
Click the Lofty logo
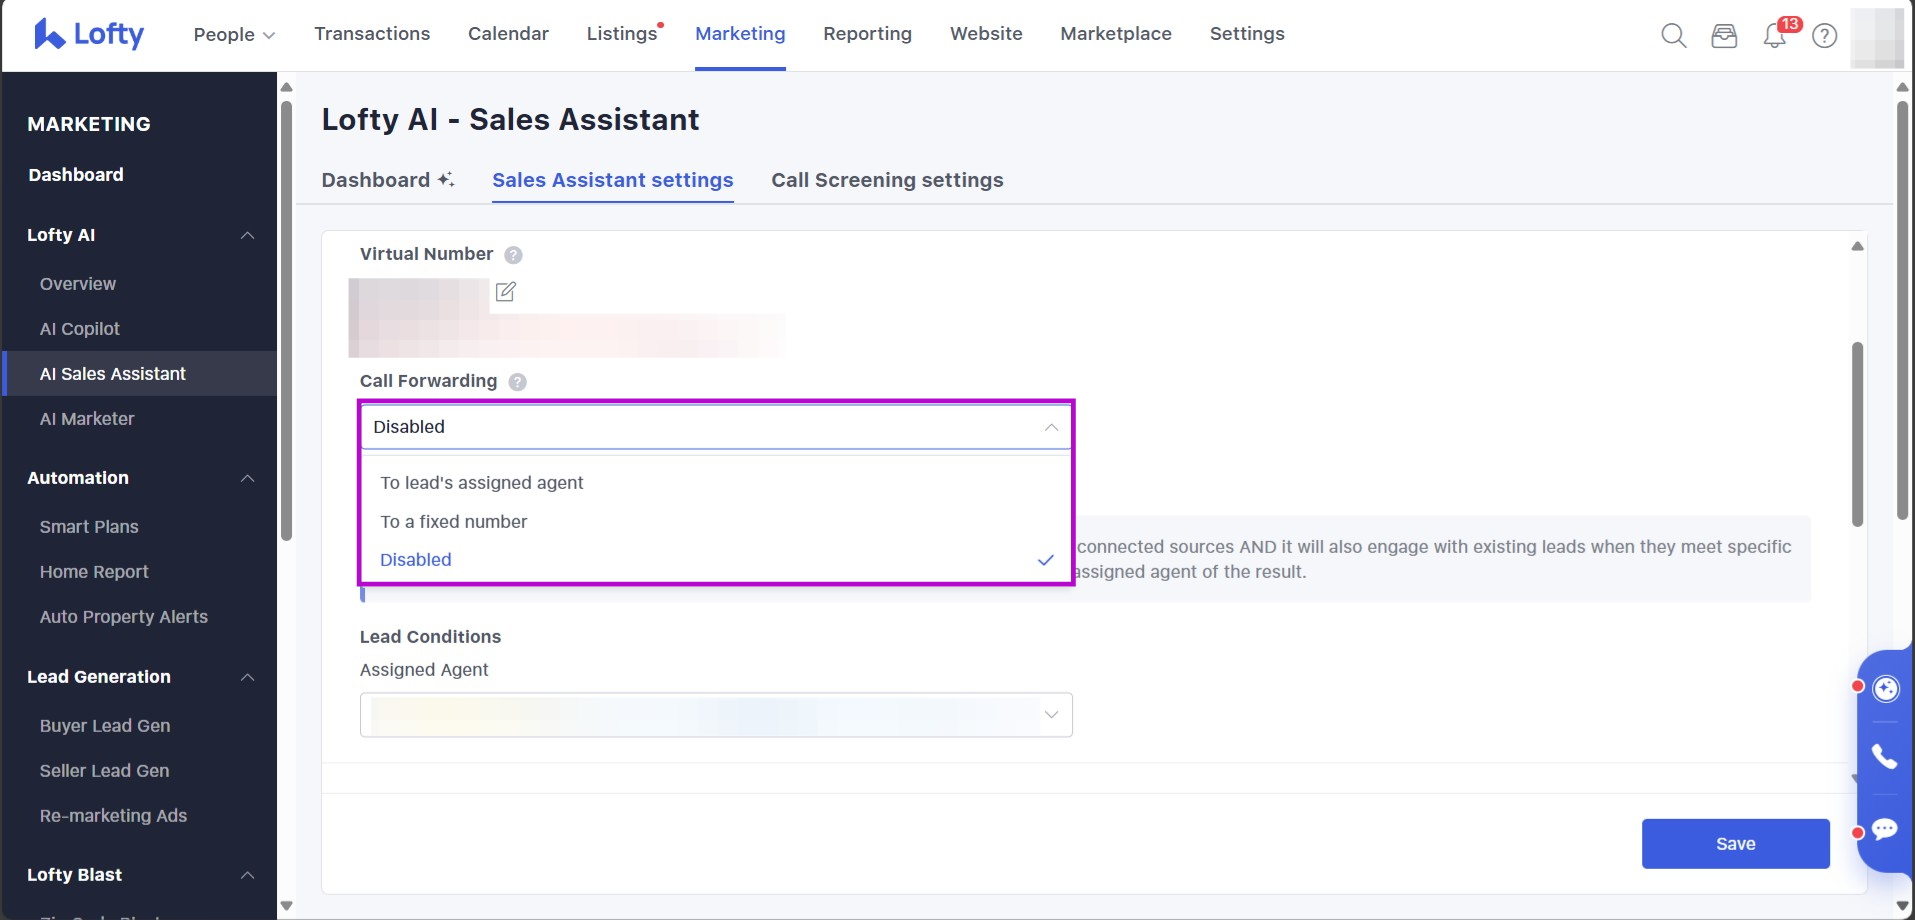point(89,34)
